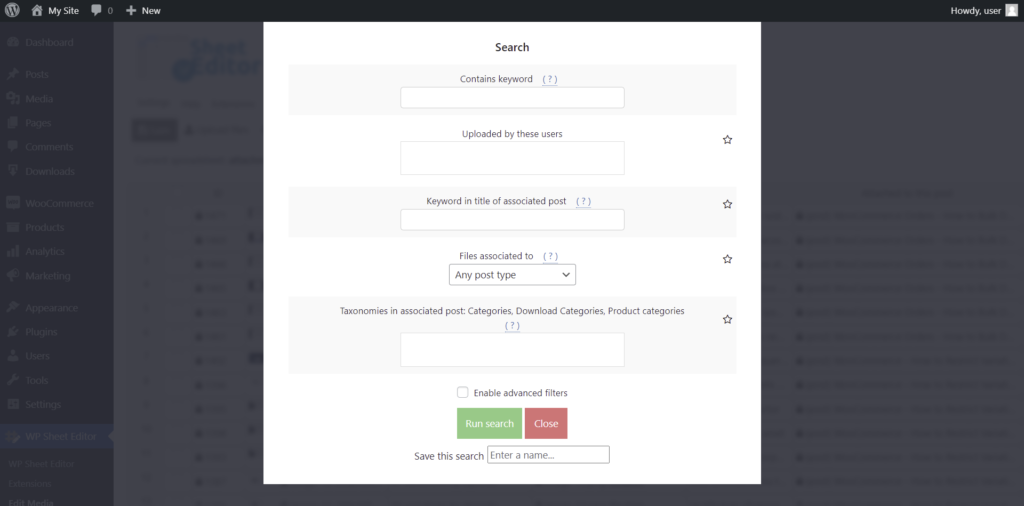Open help tooltip for Files associated to
The image size is (1024, 506).
pos(550,256)
